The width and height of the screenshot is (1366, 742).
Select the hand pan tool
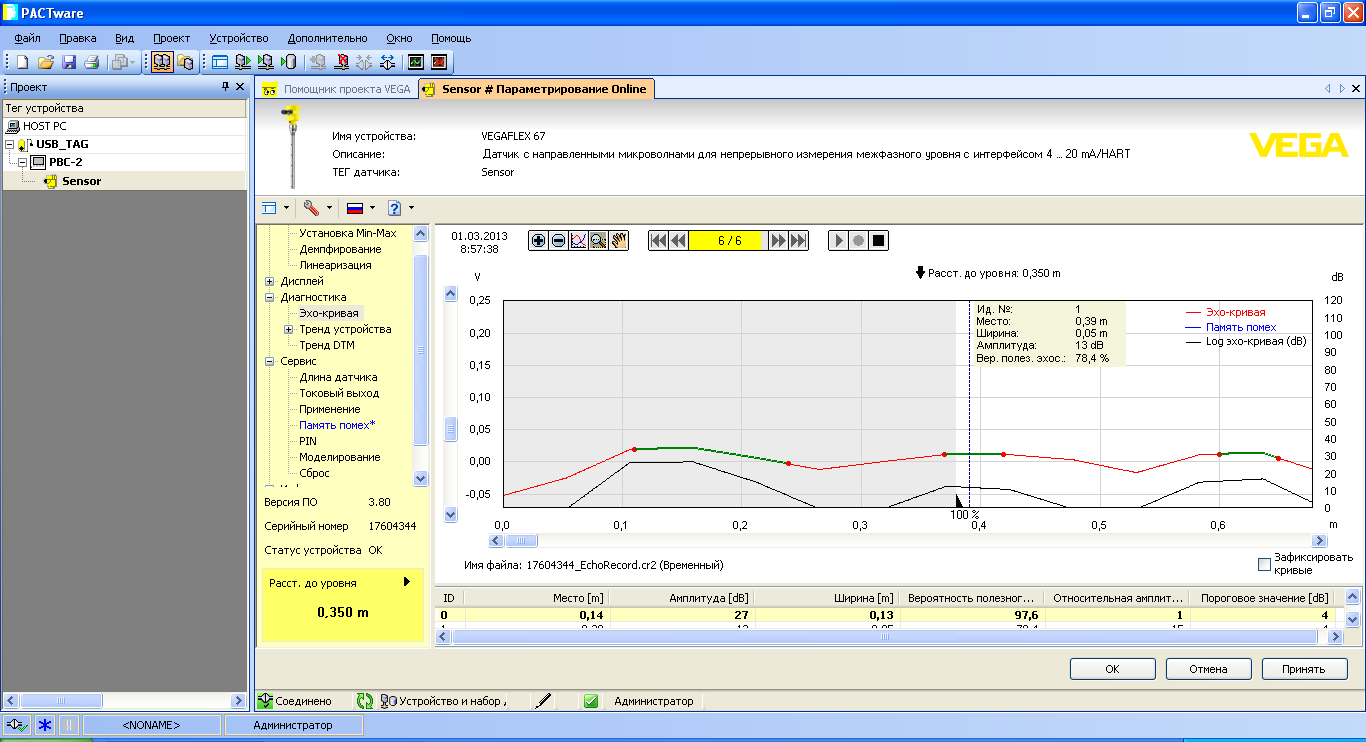(x=618, y=241)
